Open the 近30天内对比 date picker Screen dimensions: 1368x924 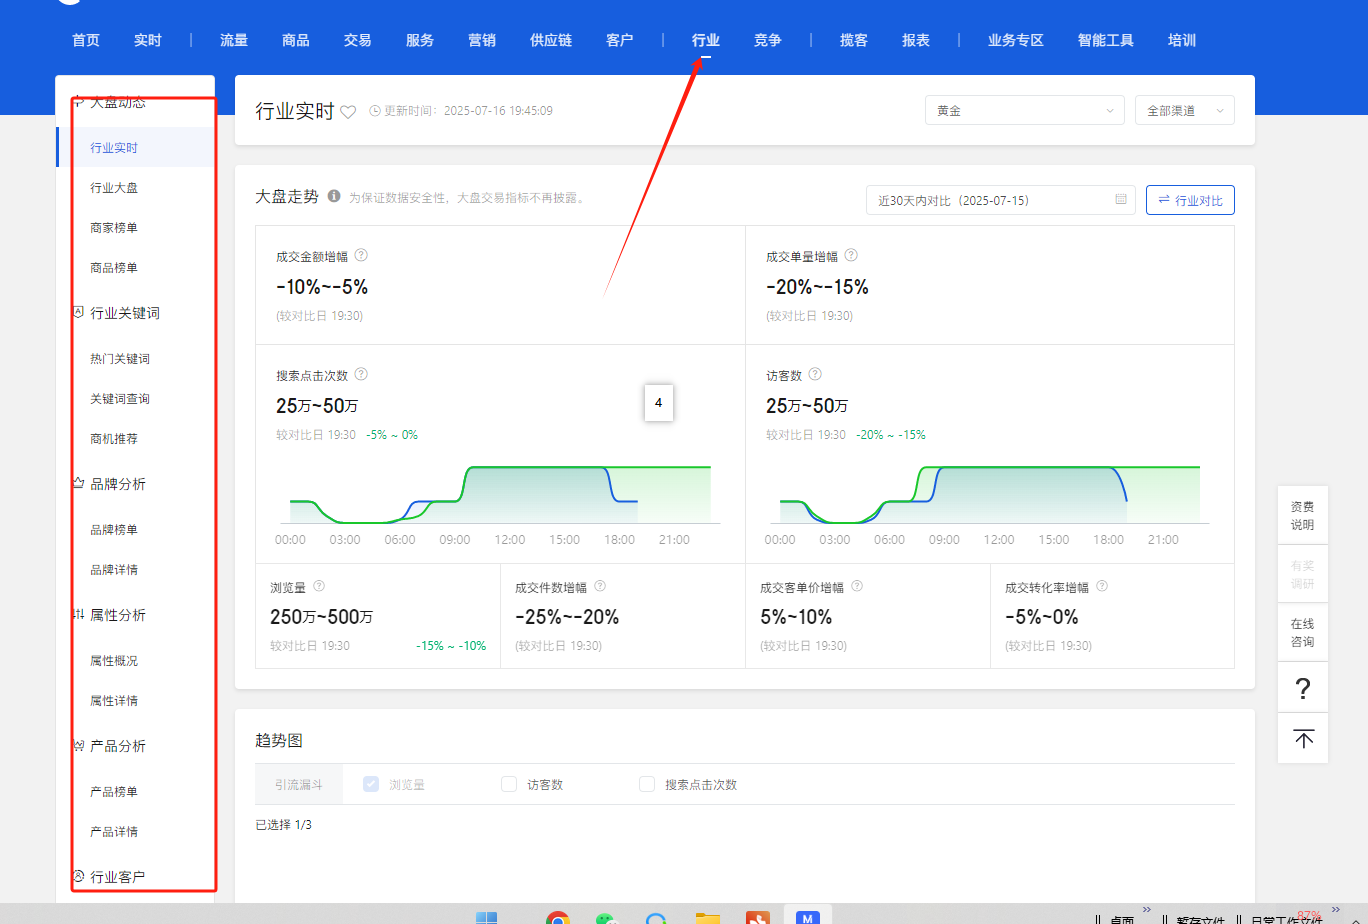(x=998, y=200)
